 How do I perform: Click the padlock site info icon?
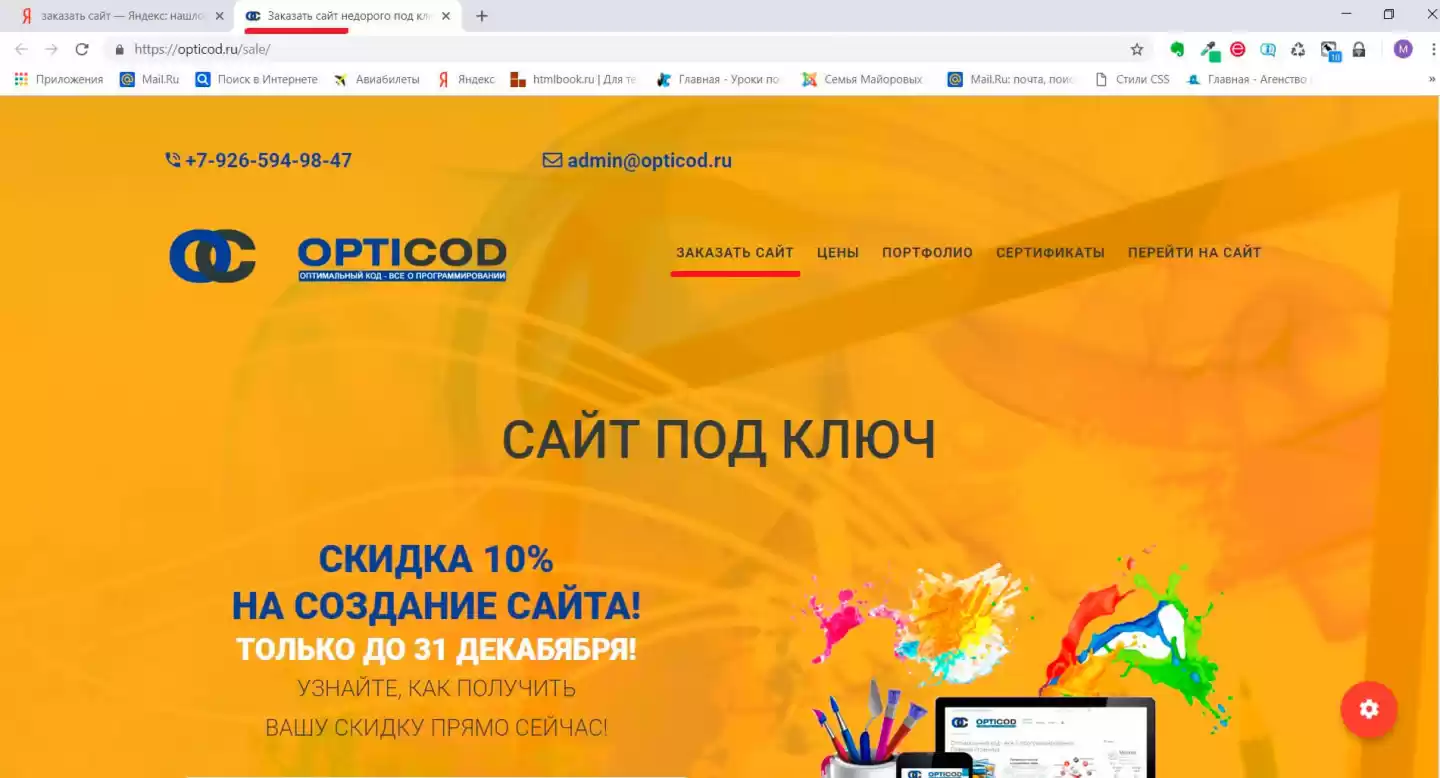tap(119, 49)
